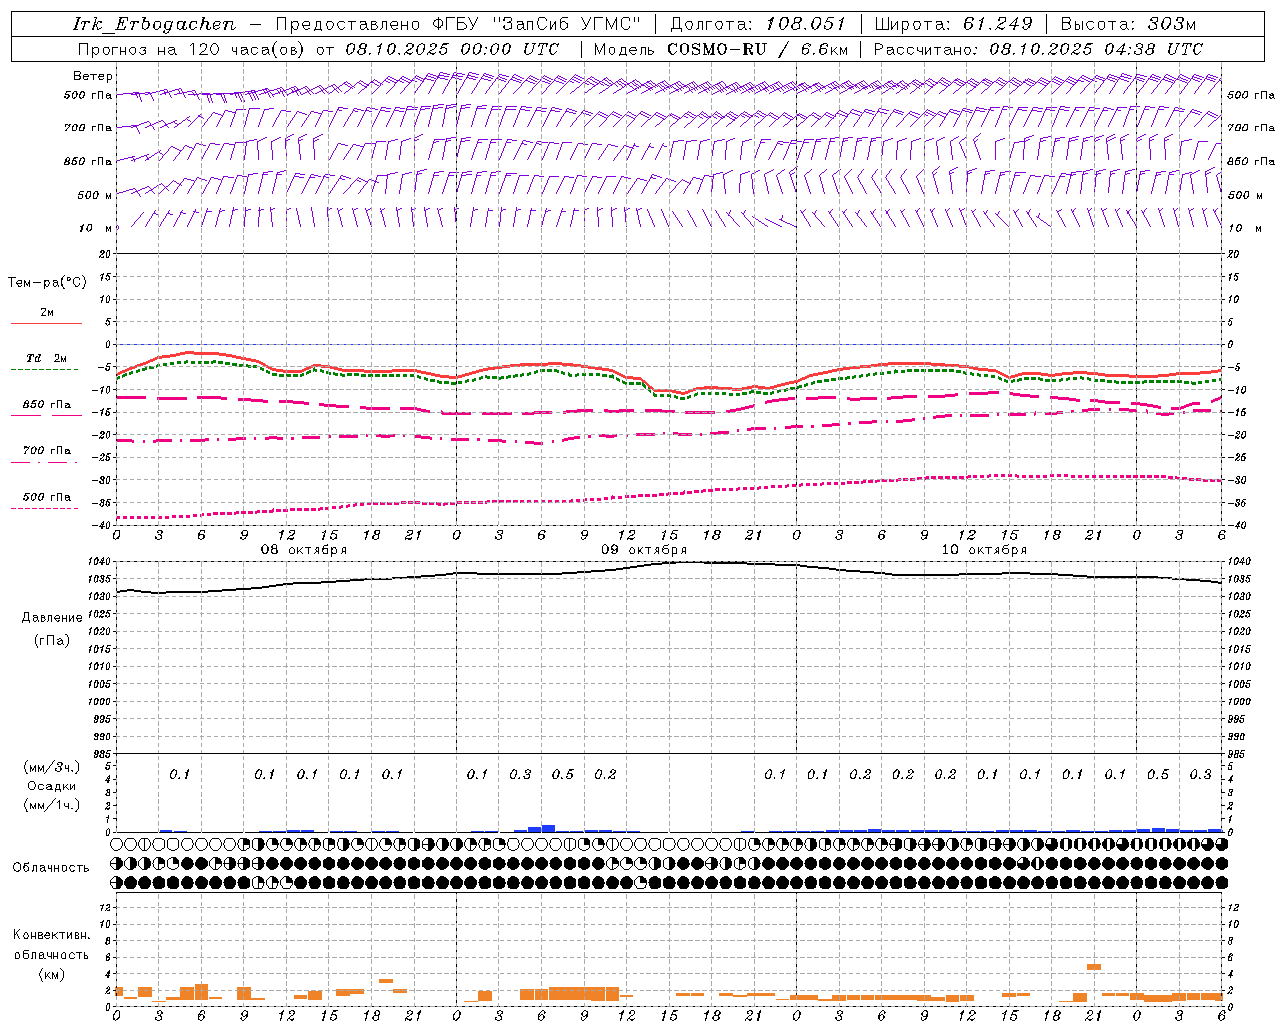The image size is (1280, 1024).
Task: Click the '(гПа)' unit label under Давление
Action: click(52, 640)
